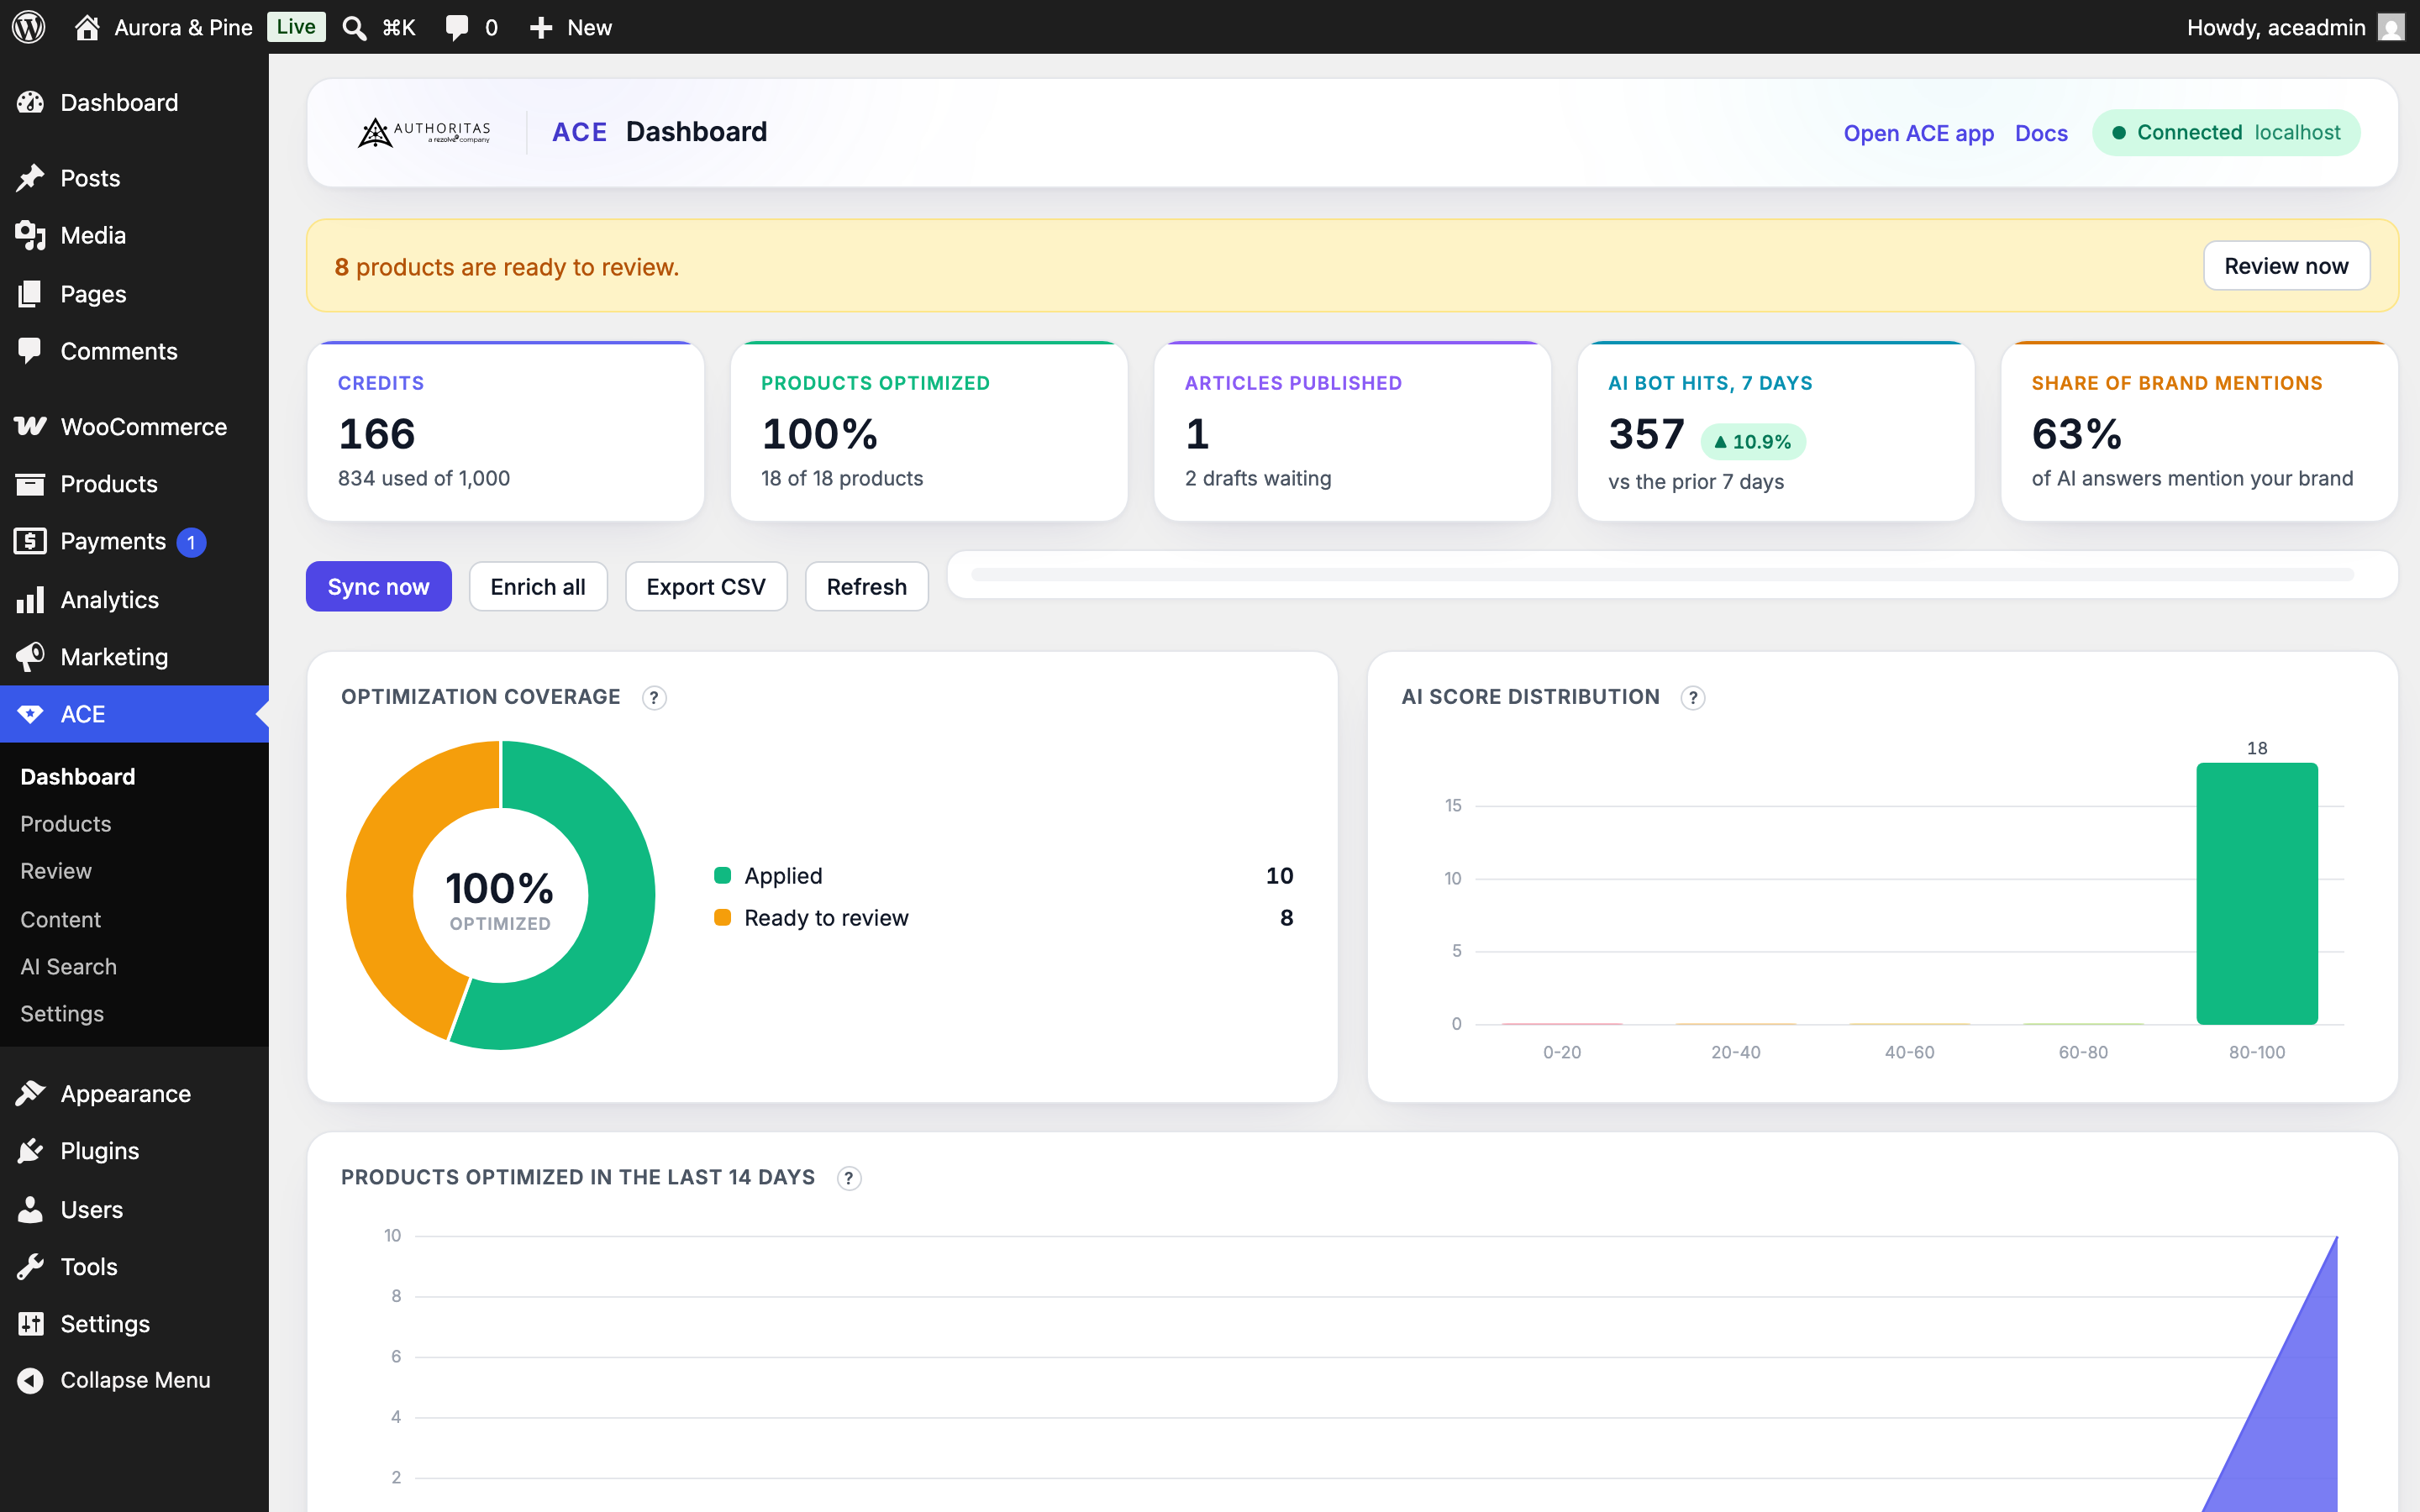Click the Howdy, aceadmin account text
This screenshot has height=1512, width=2420.
[2276, 27]
